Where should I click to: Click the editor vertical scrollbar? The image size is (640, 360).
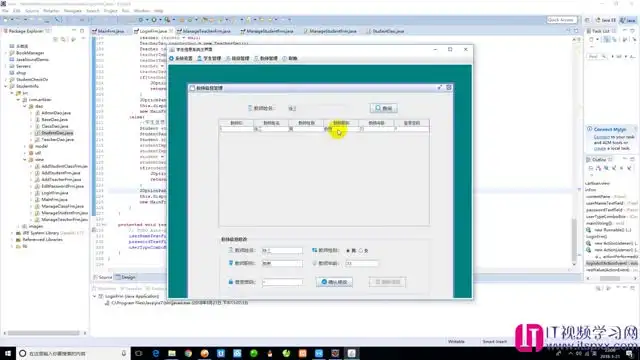(574, 241)
